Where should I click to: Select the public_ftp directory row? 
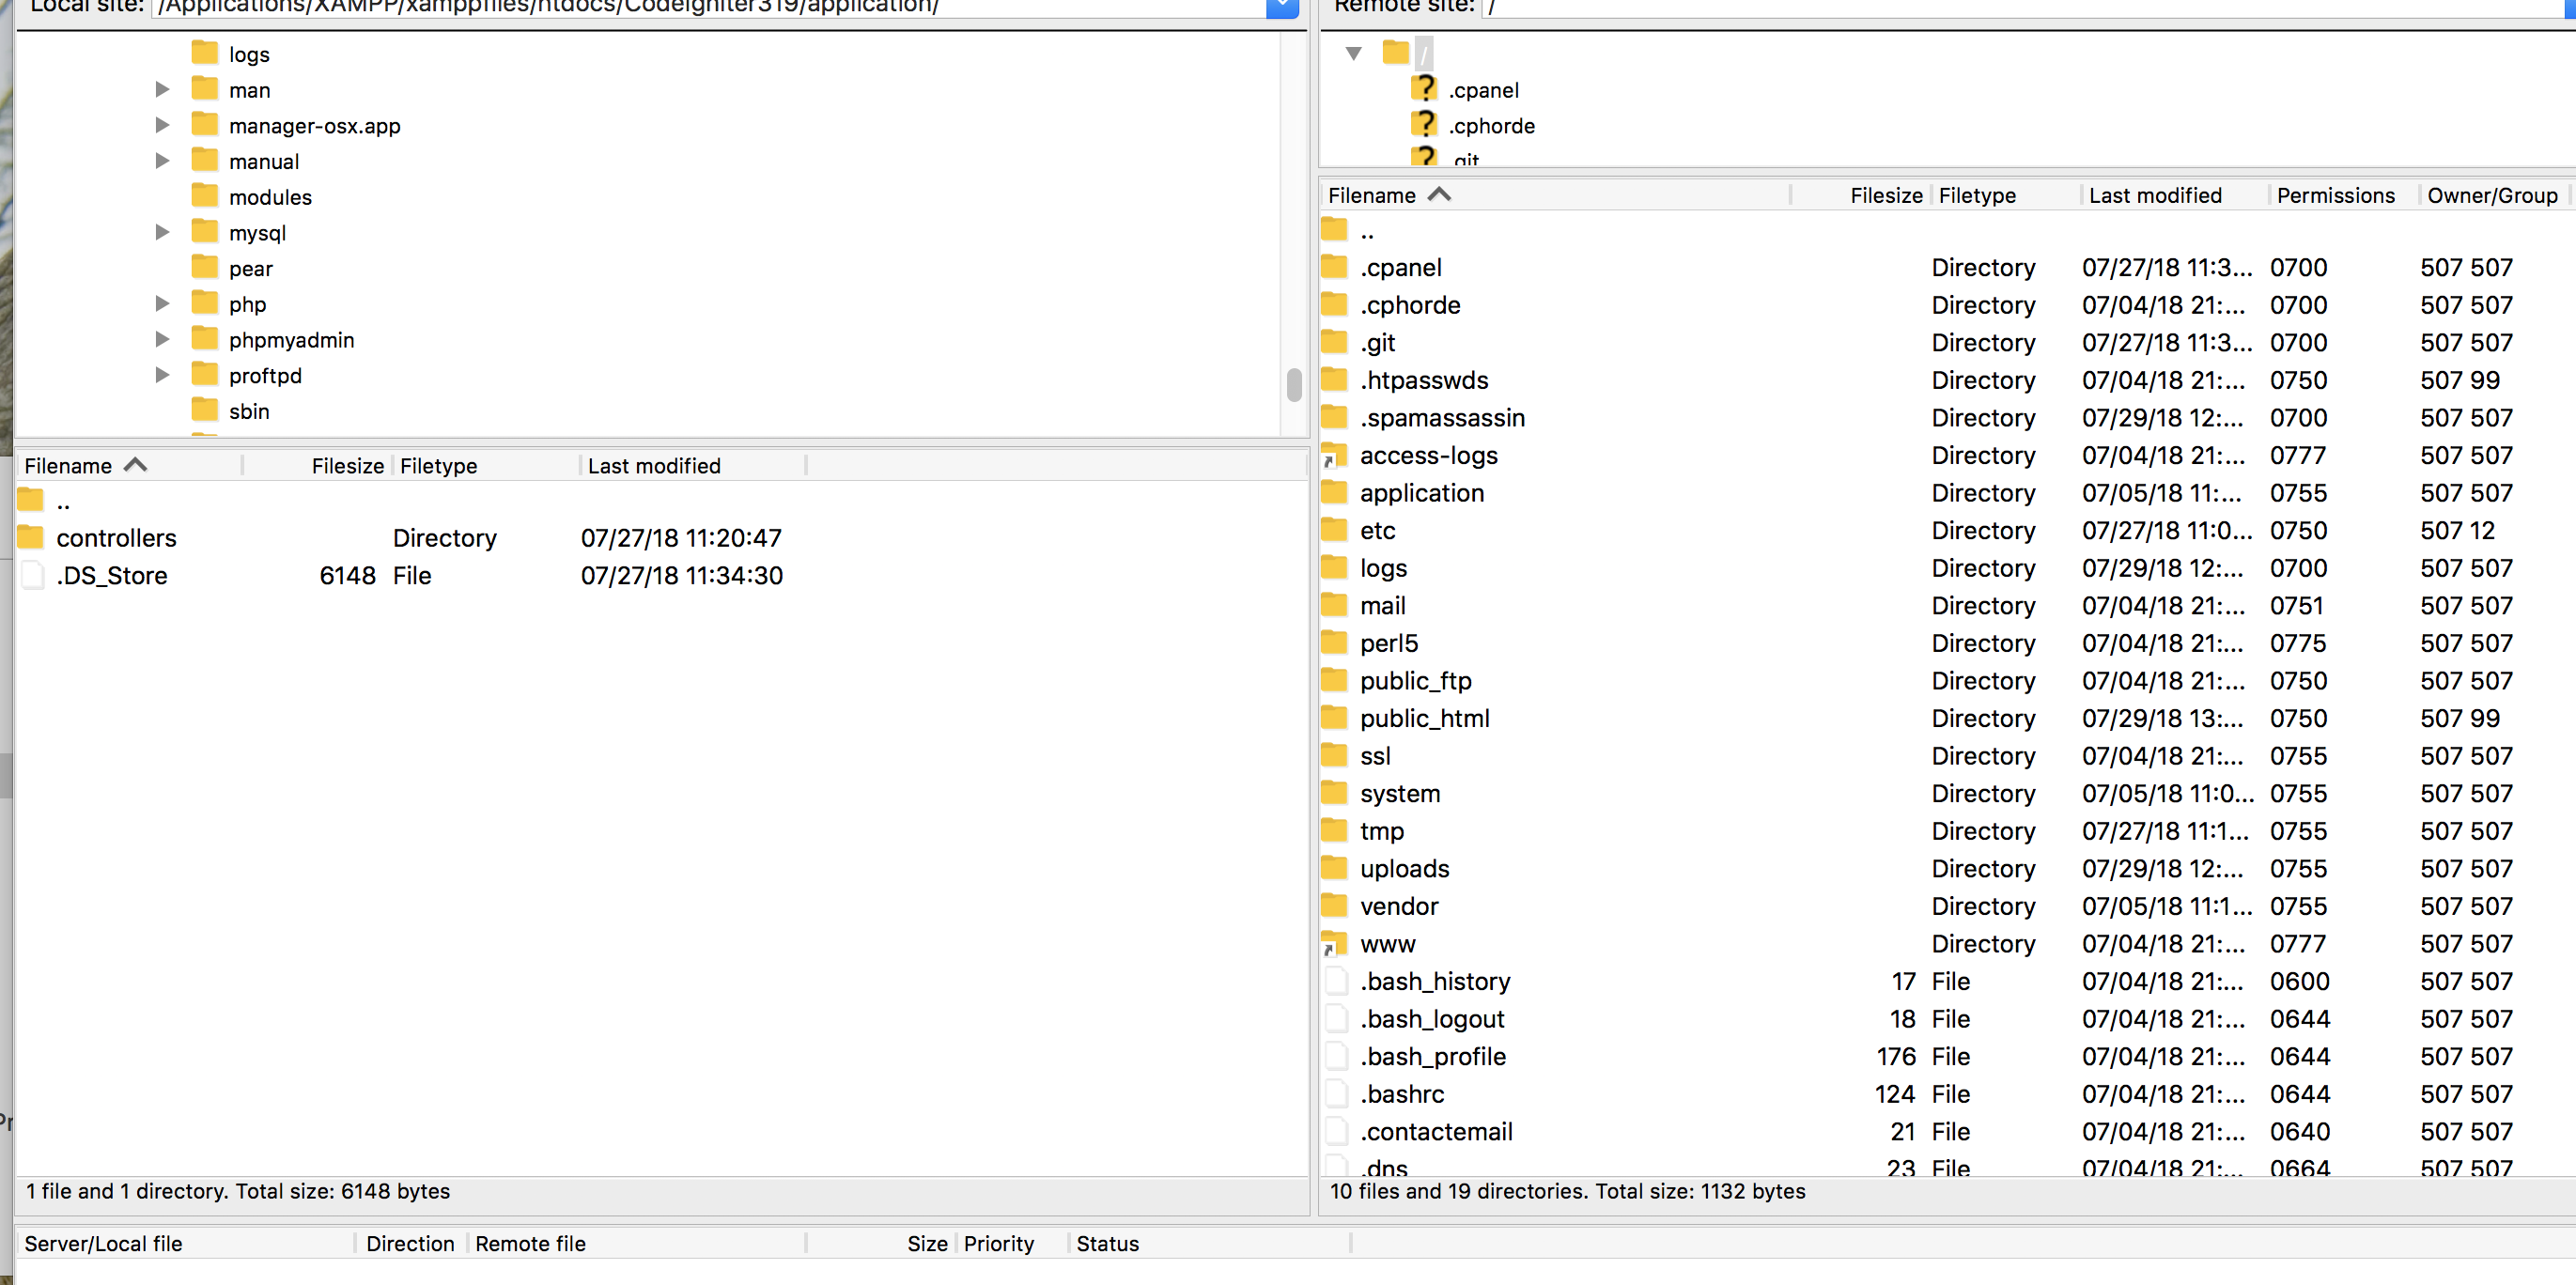[1947, 680]
